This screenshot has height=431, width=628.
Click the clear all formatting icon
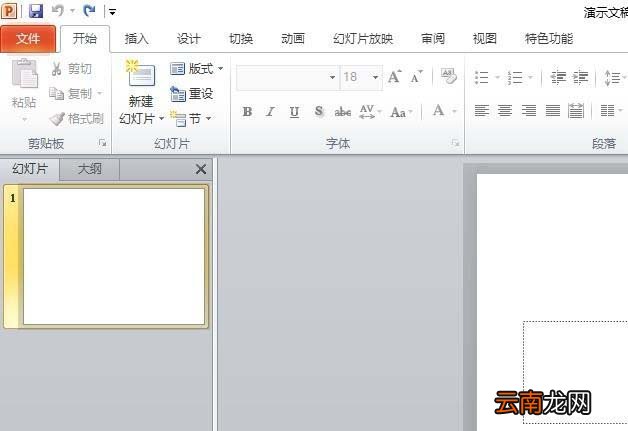(449, 76)
